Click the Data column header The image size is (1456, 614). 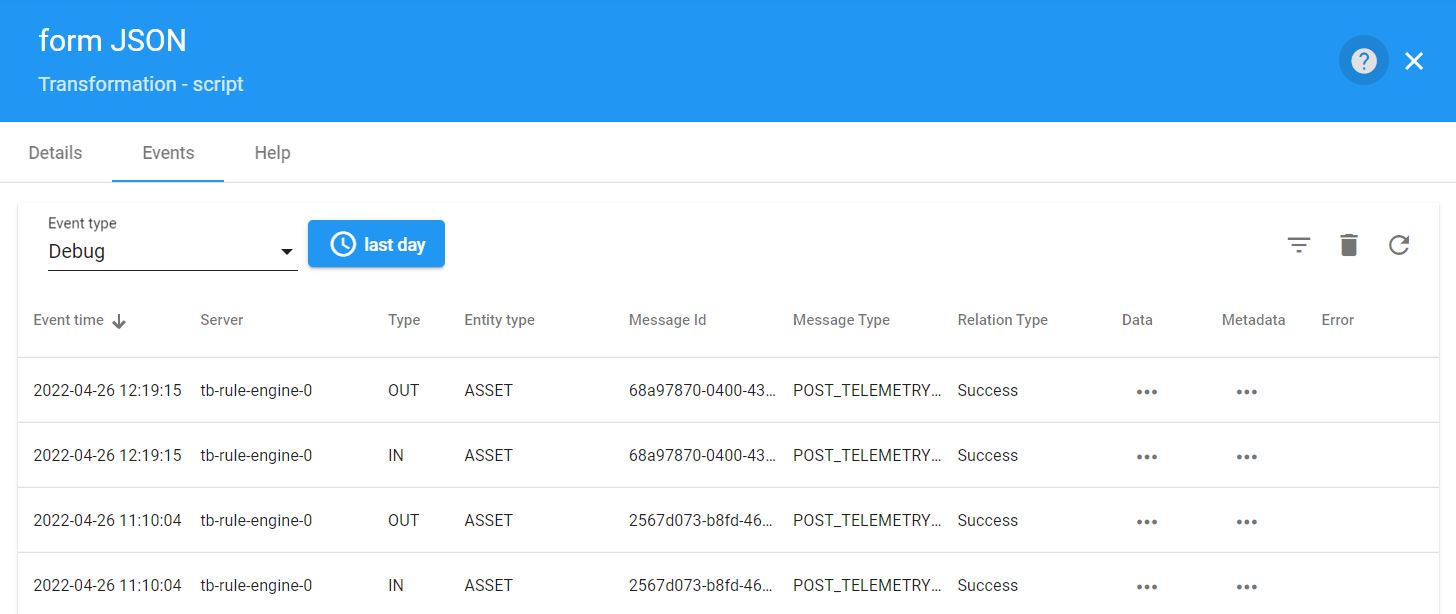click(1137, 320)
